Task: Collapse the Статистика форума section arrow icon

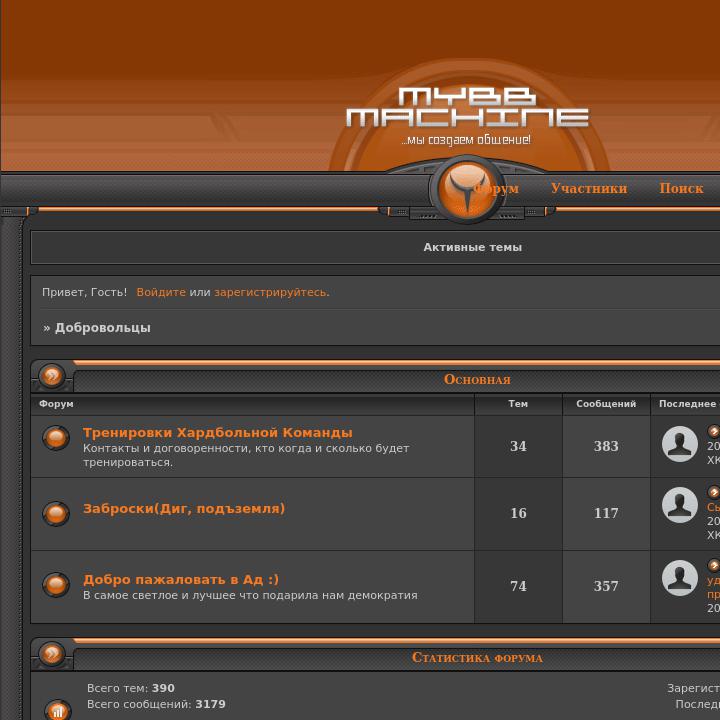Action: click(51, 654)
